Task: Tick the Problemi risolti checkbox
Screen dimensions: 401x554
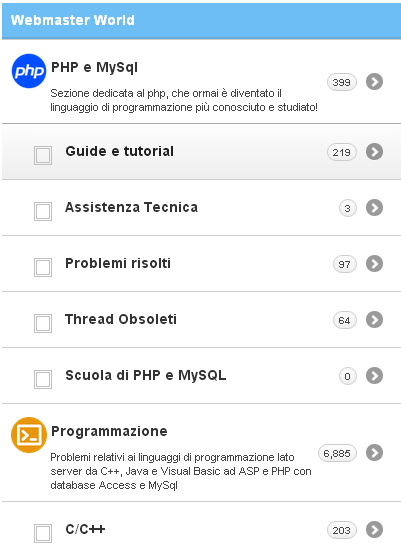Action: pos(43,267)
